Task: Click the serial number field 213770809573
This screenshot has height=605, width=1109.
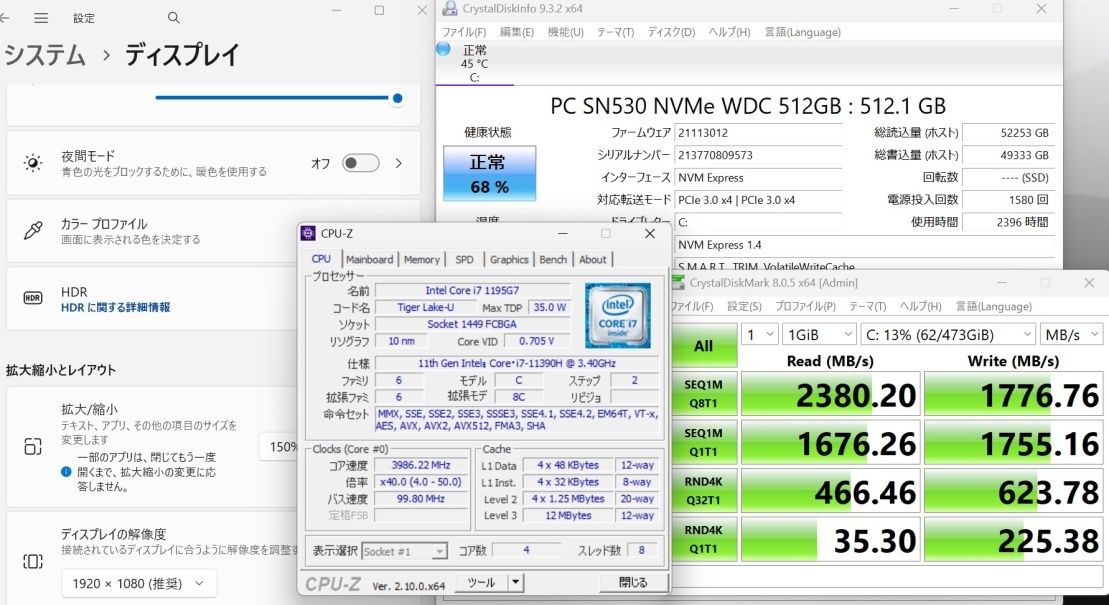Action: point(758,156)
